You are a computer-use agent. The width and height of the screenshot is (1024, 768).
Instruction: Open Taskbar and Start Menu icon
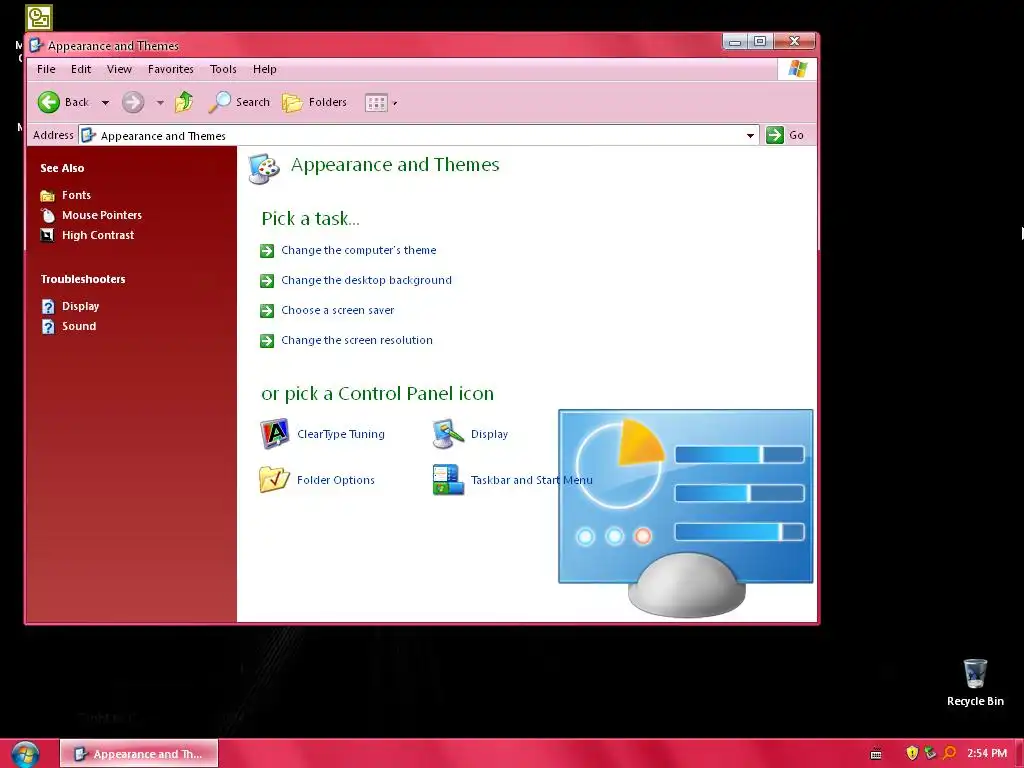(x=448, y=479)
